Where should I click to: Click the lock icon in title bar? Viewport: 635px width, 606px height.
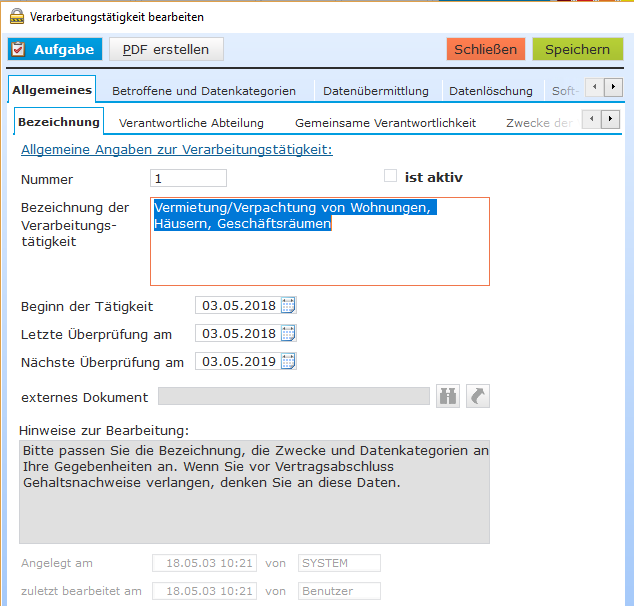coord(17,17)
